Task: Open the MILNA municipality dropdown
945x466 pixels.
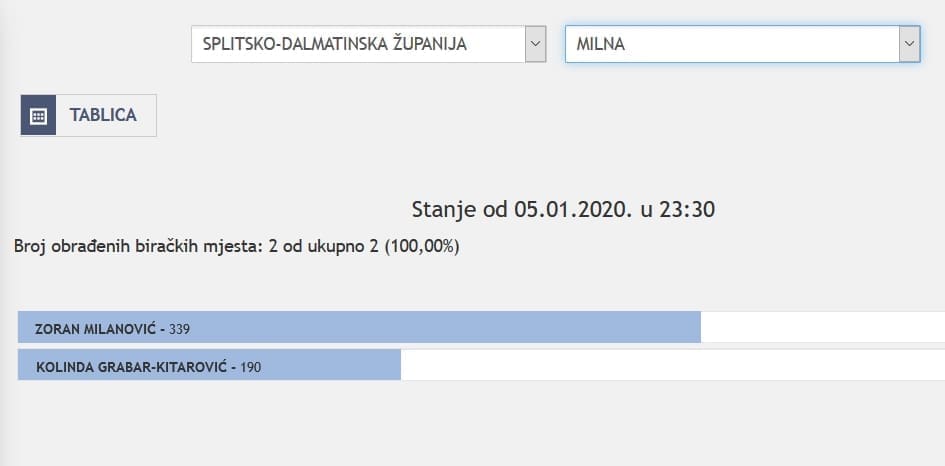Action: (x=731, y=44)
